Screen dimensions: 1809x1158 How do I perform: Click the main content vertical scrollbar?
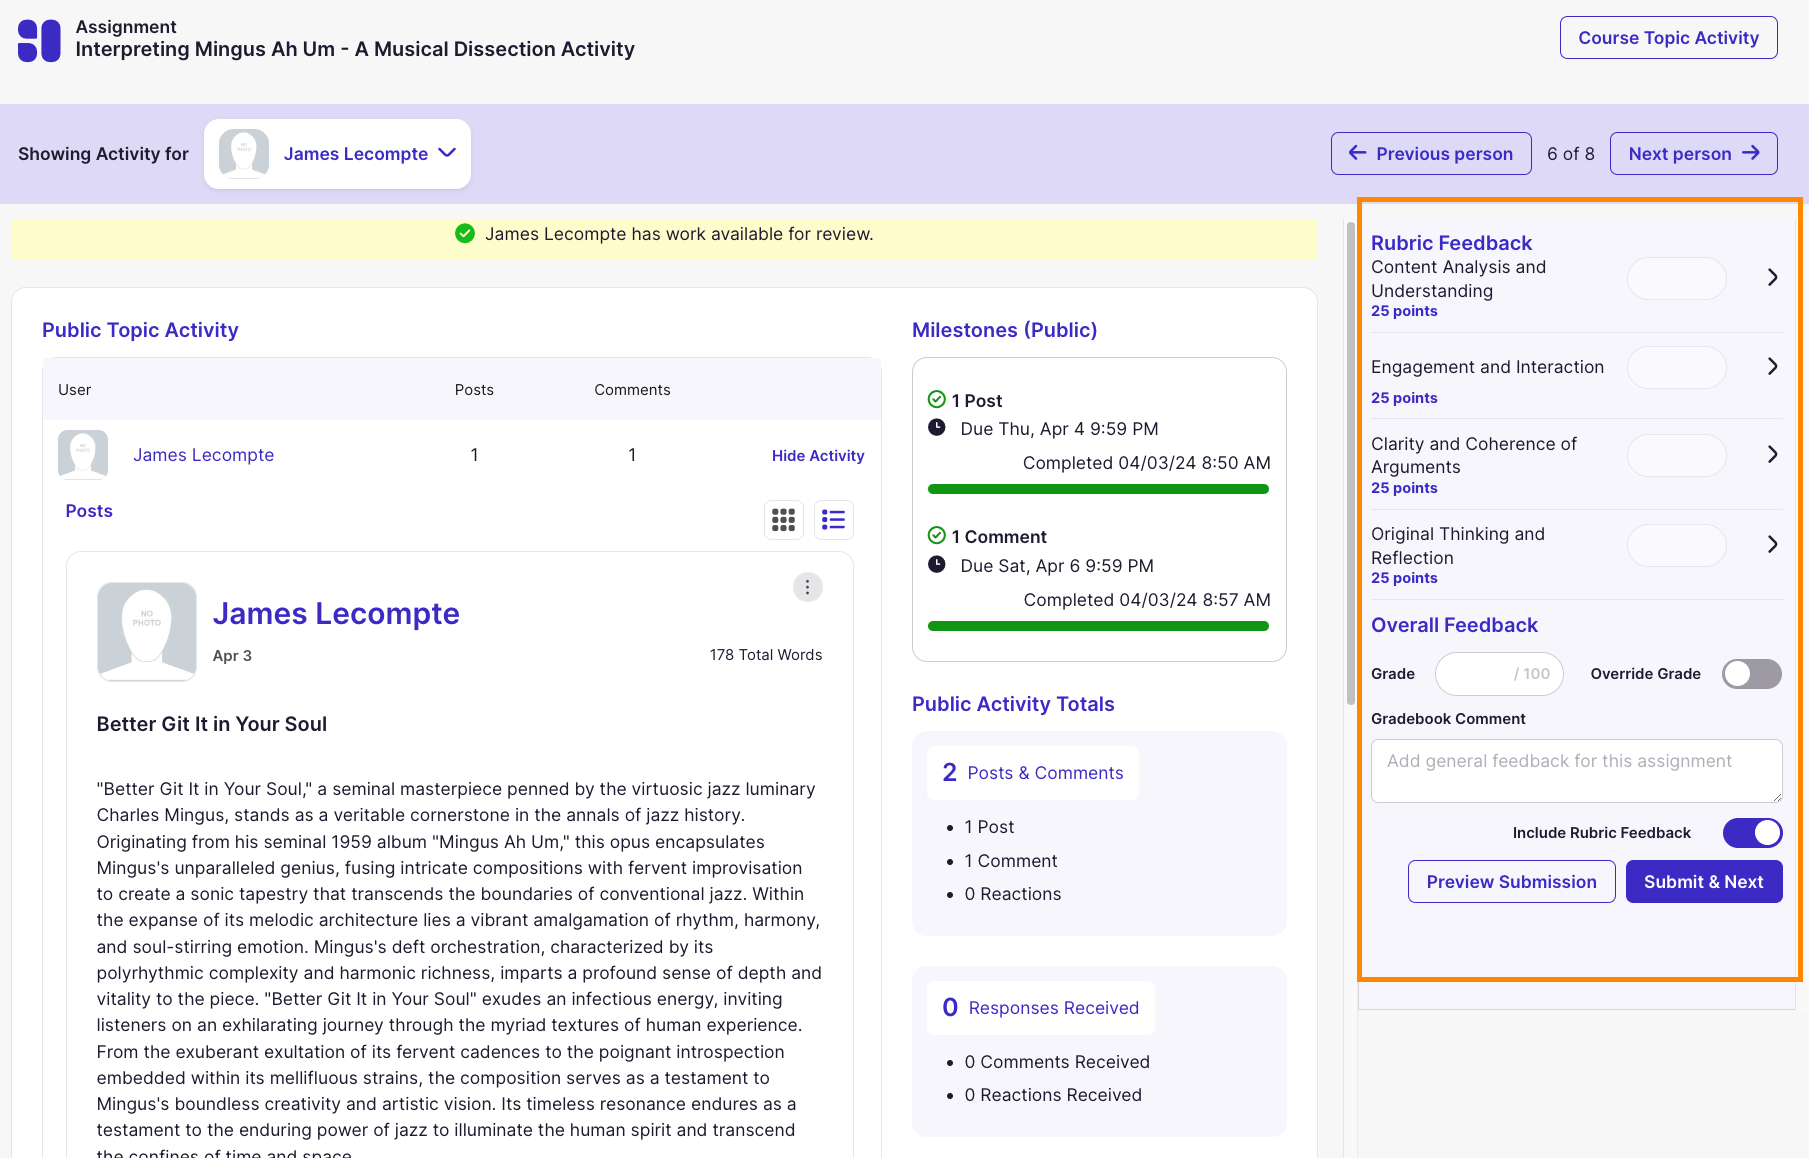1350,465
